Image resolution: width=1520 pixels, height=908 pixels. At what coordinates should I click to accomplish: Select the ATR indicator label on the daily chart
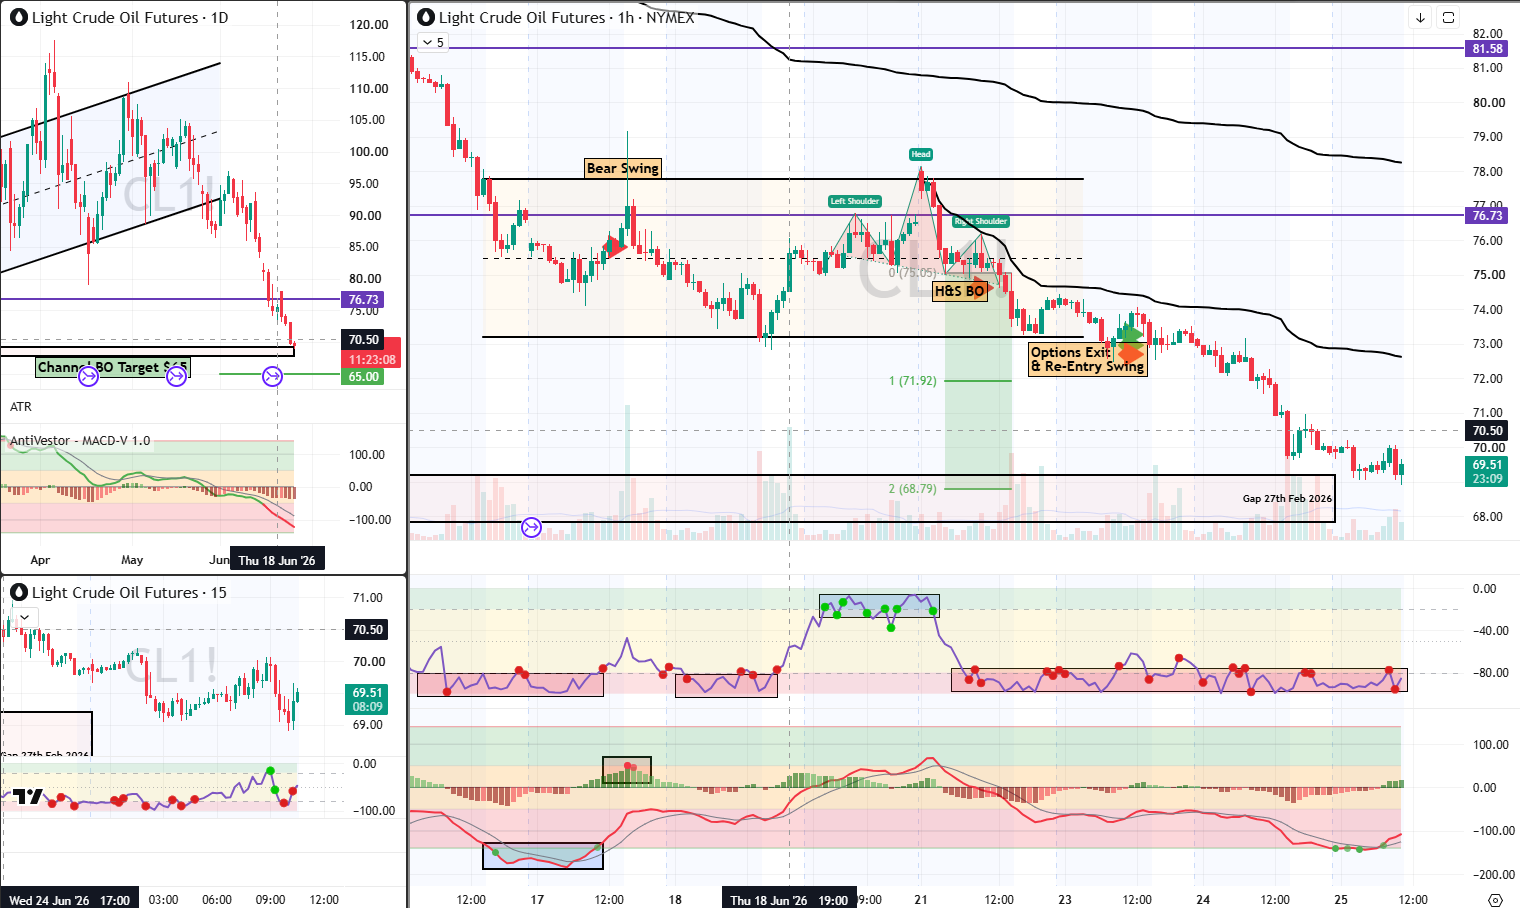[x=21, y=407]
